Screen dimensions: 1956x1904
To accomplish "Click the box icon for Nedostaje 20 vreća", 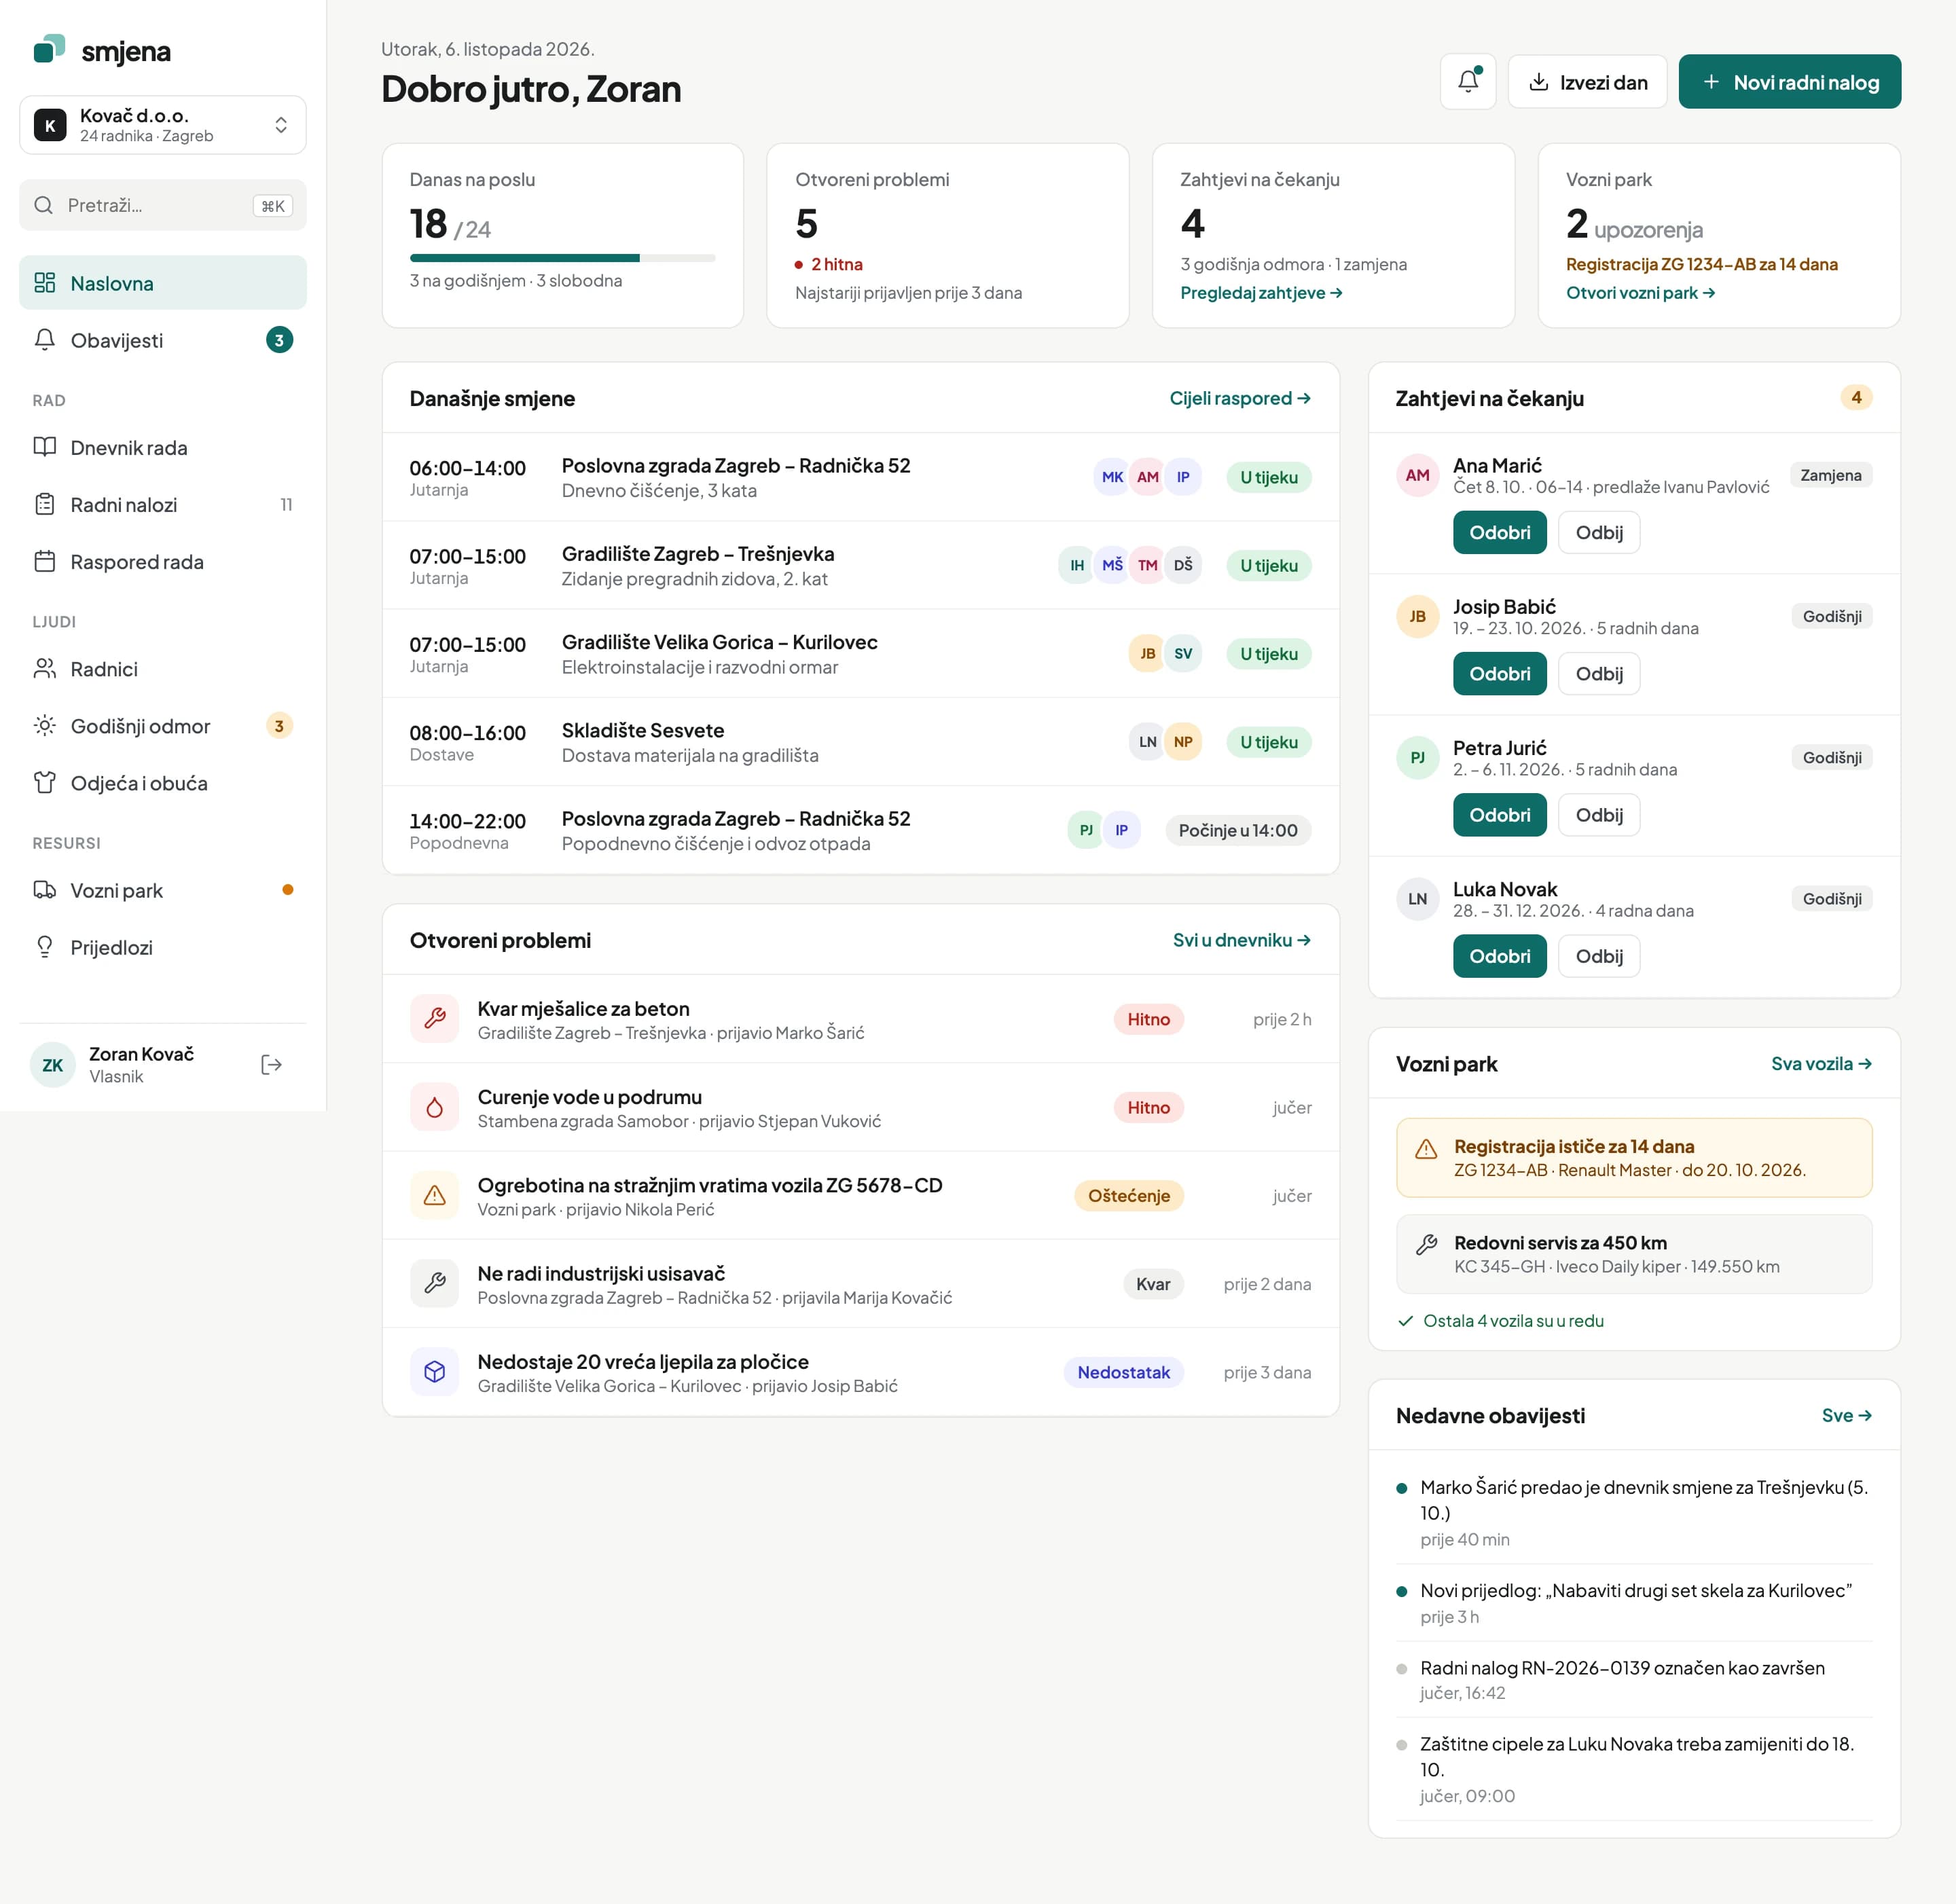I will (x=435, y=1372).
